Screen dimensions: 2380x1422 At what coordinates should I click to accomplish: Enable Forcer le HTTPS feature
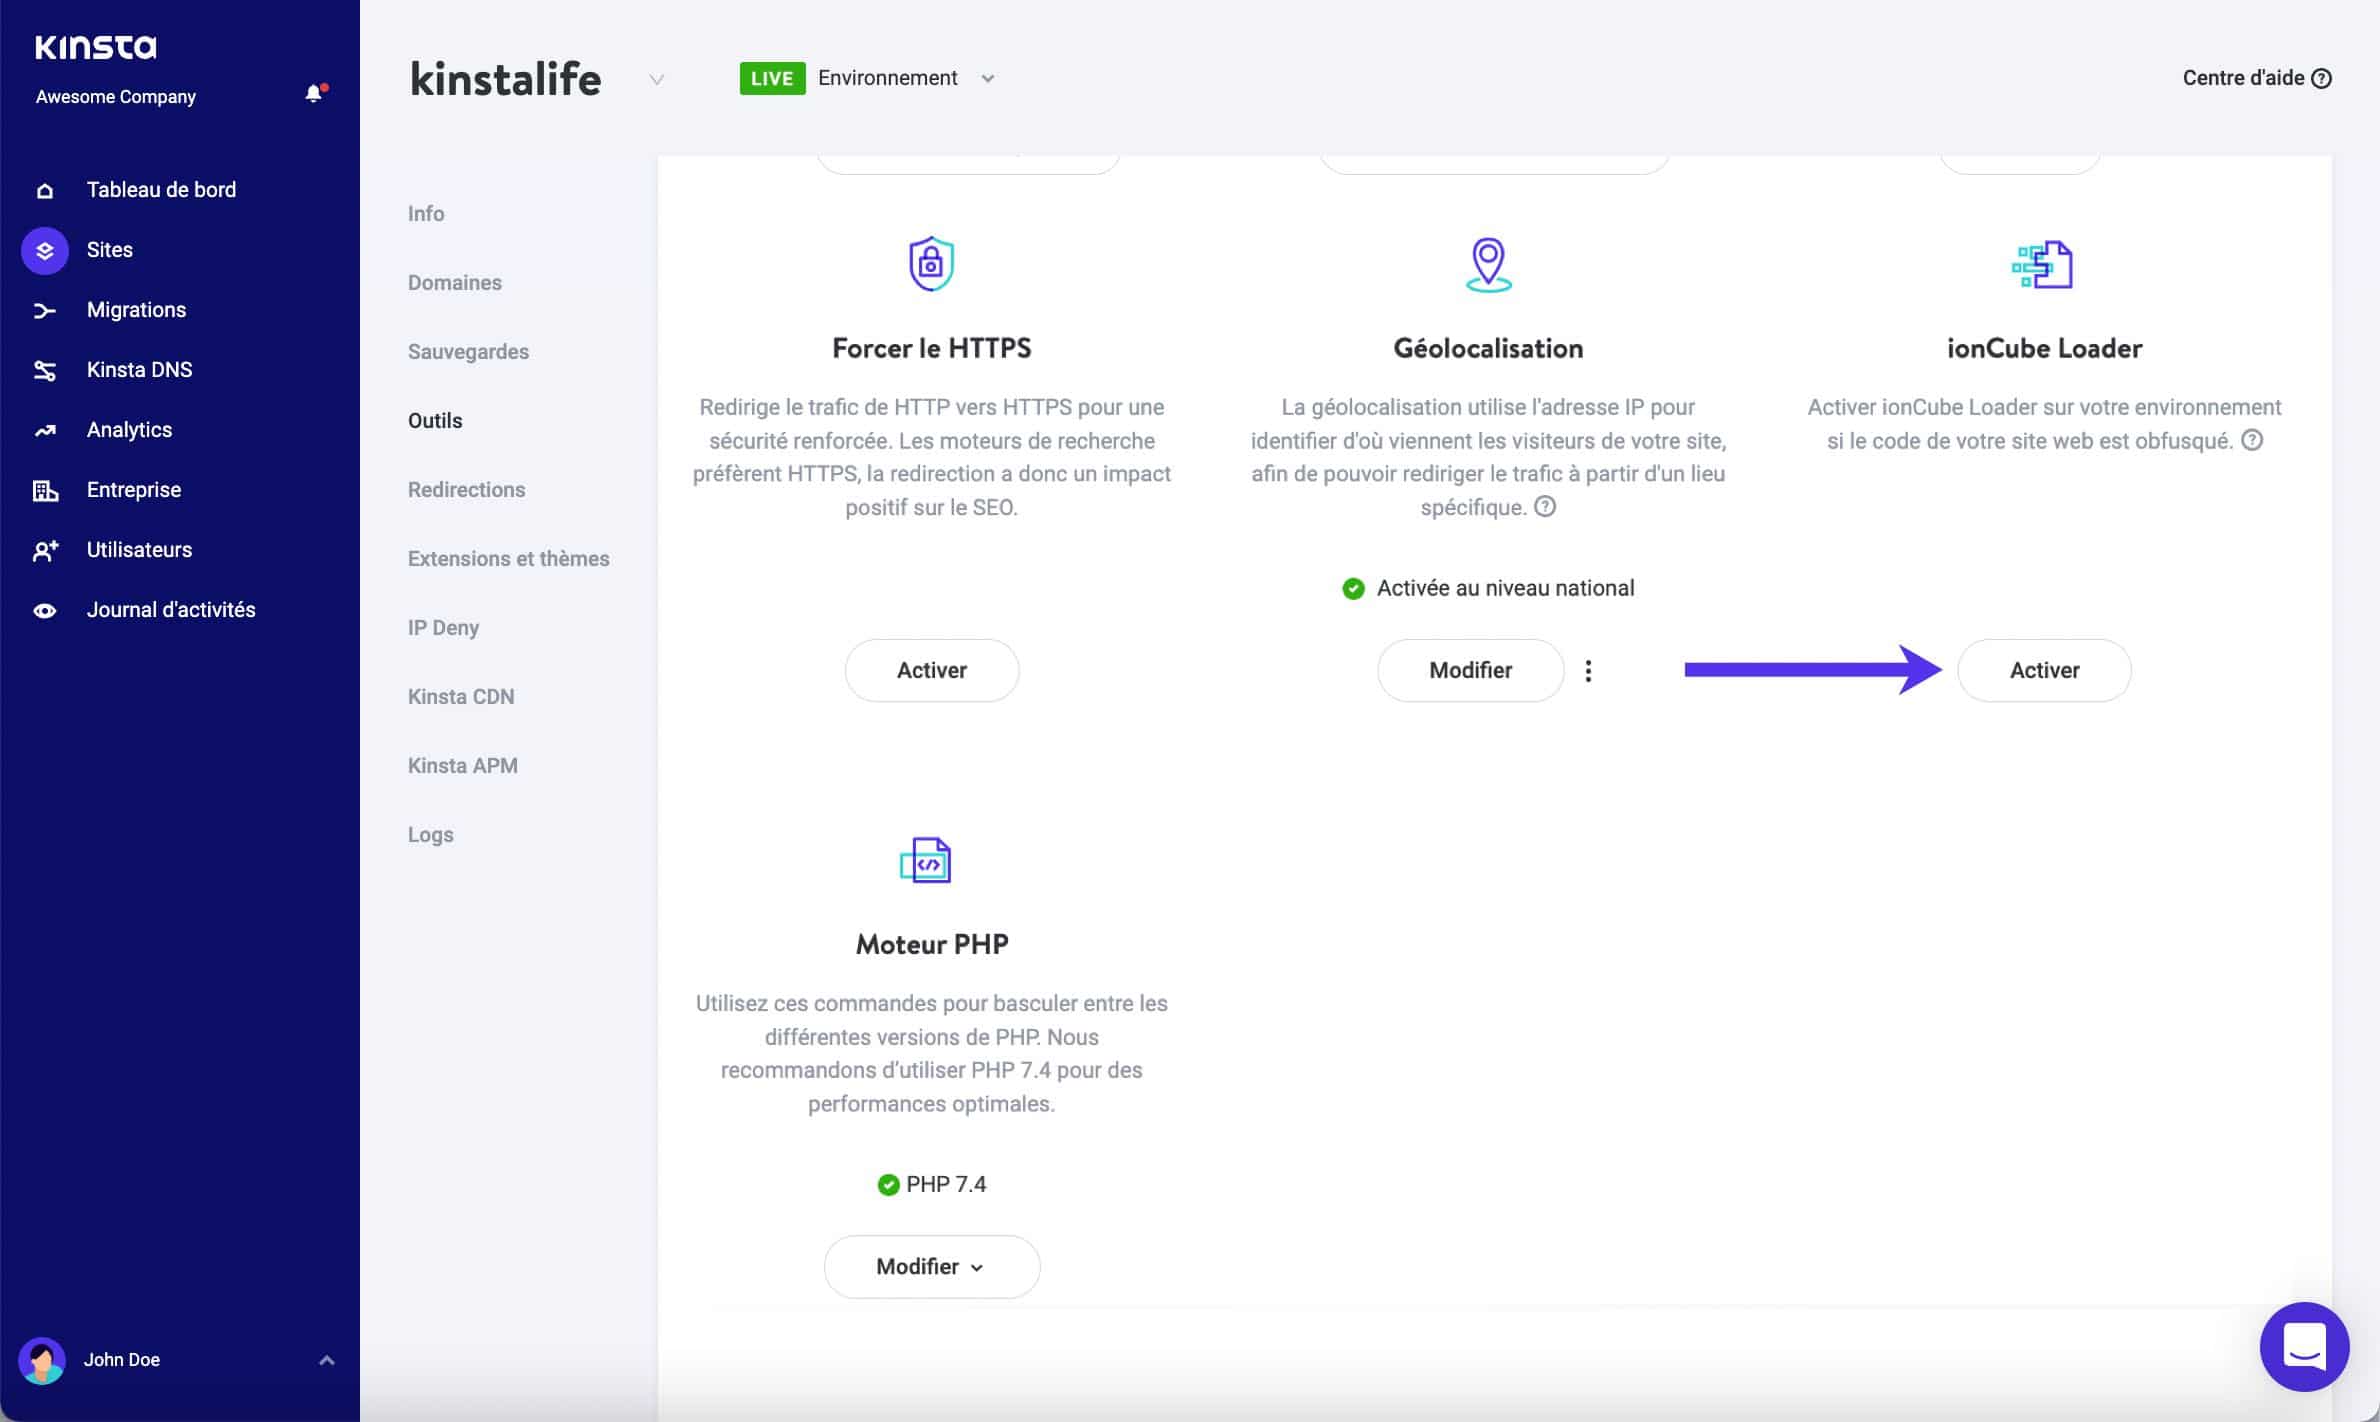[x=931, y=669]
